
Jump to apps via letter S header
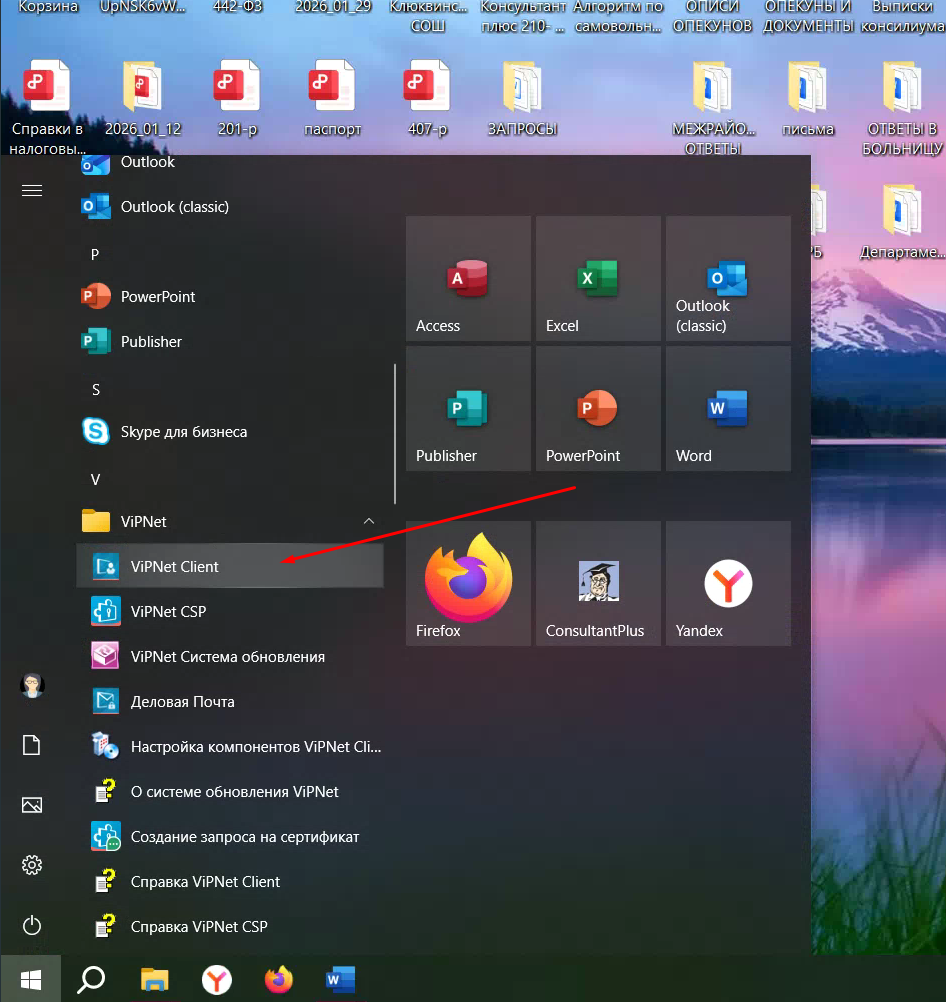96,389
